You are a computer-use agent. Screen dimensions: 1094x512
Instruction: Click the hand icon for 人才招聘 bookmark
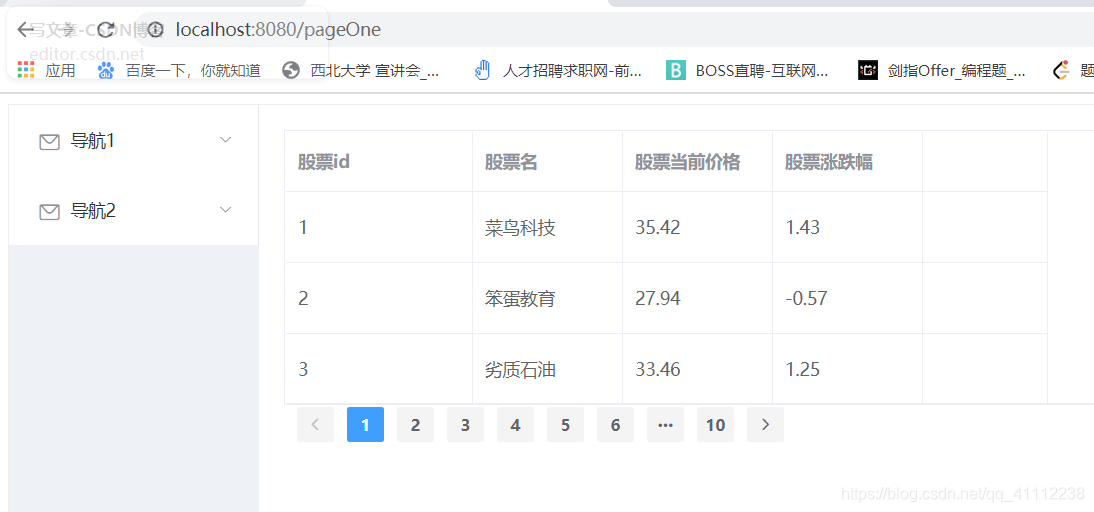point(483,70)
